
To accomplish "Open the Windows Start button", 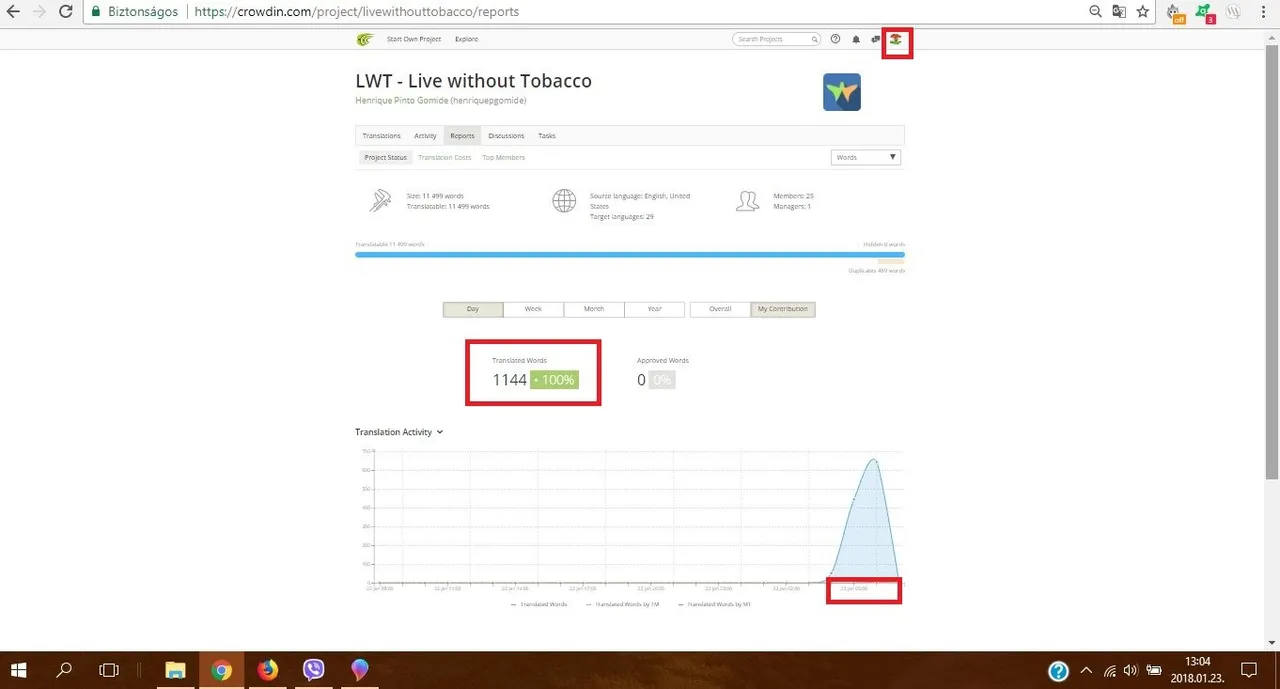I will point(18,670).
